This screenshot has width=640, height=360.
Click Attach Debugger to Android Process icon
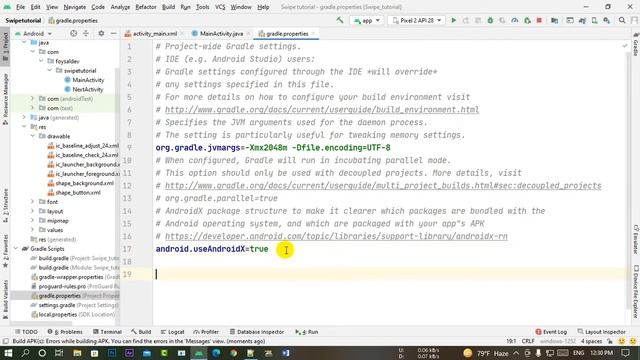[527, 20]
